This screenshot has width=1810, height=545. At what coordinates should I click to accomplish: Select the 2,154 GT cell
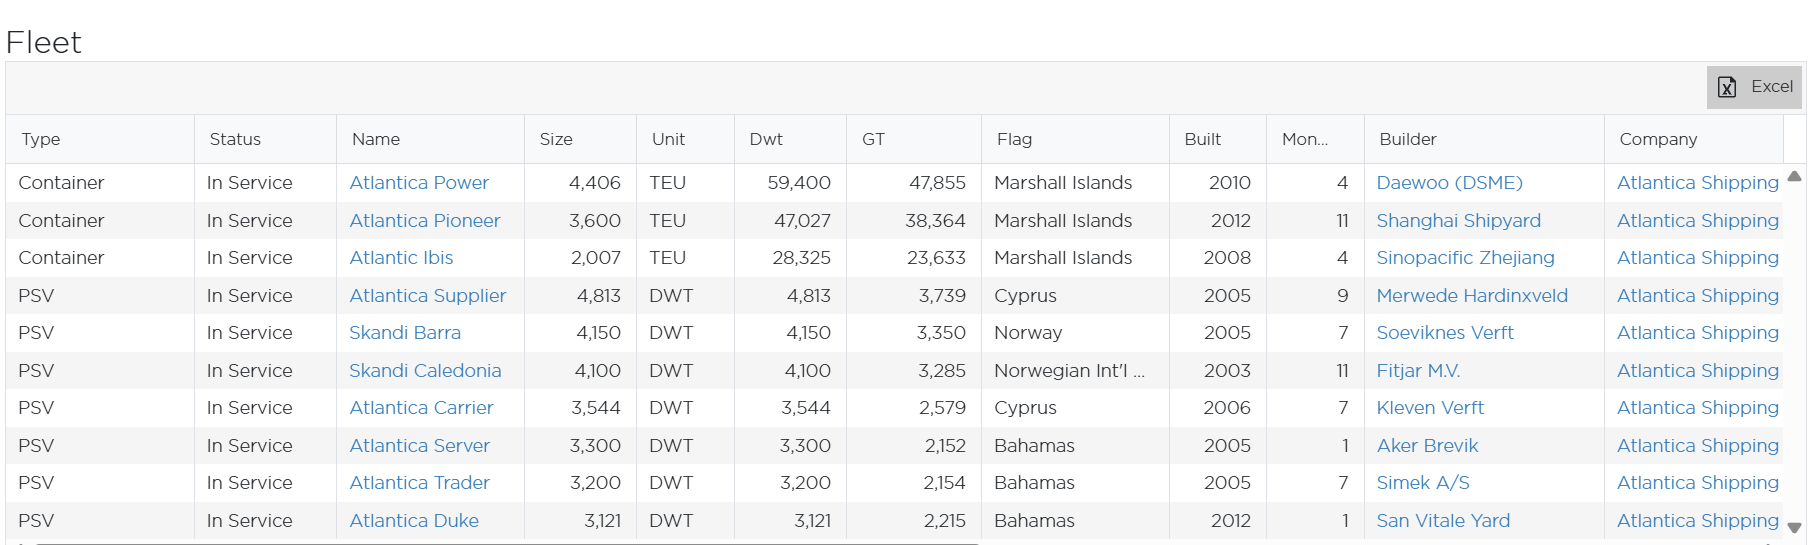tap(914, 483)
